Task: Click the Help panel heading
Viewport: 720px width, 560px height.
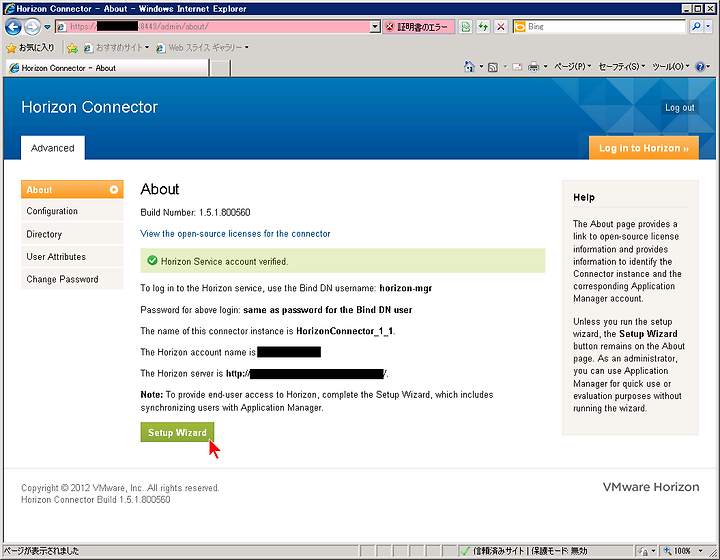Action: [x=584, y=197]
